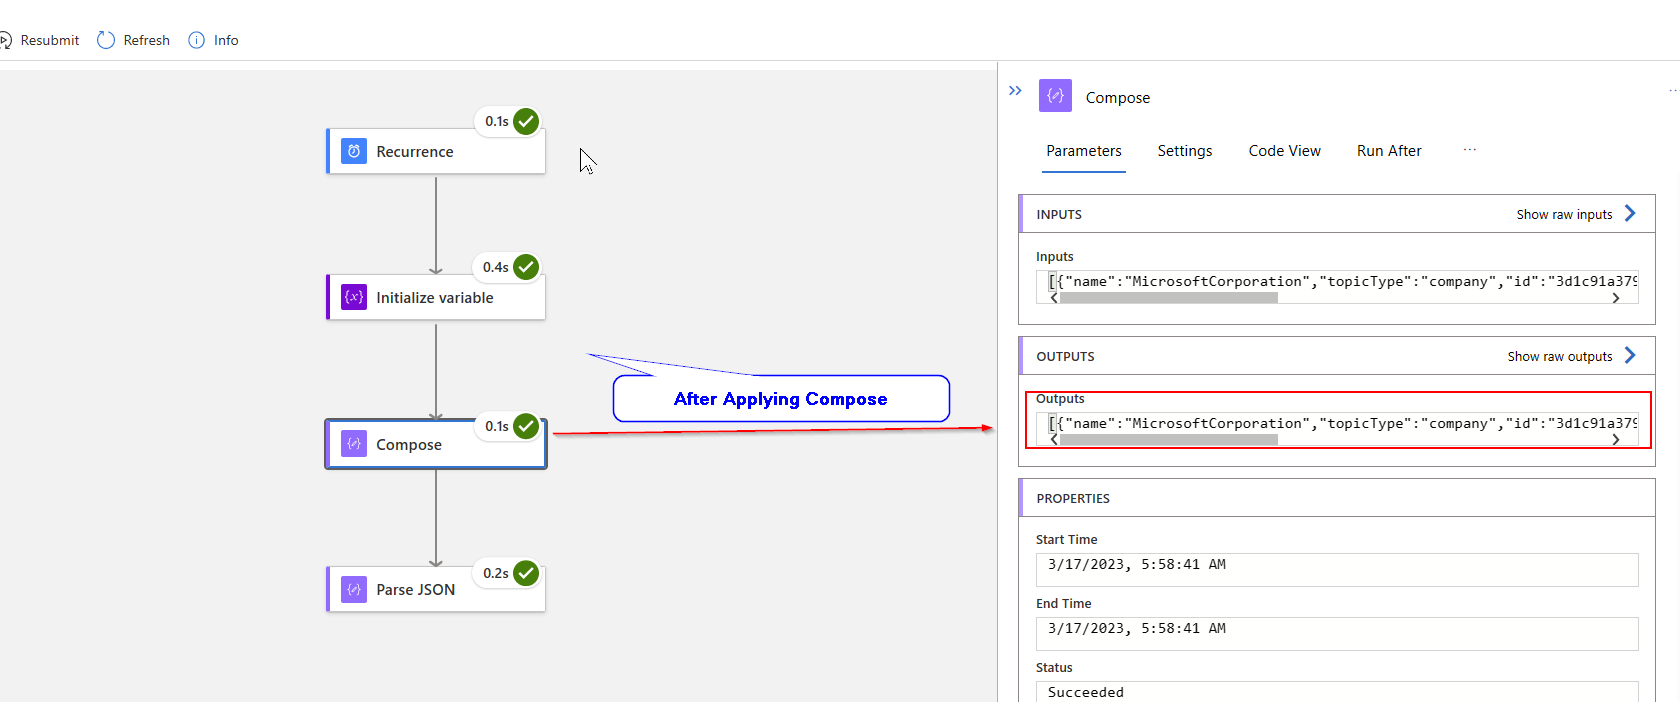Collapse the details panel with double chevron

point(1016,91)
